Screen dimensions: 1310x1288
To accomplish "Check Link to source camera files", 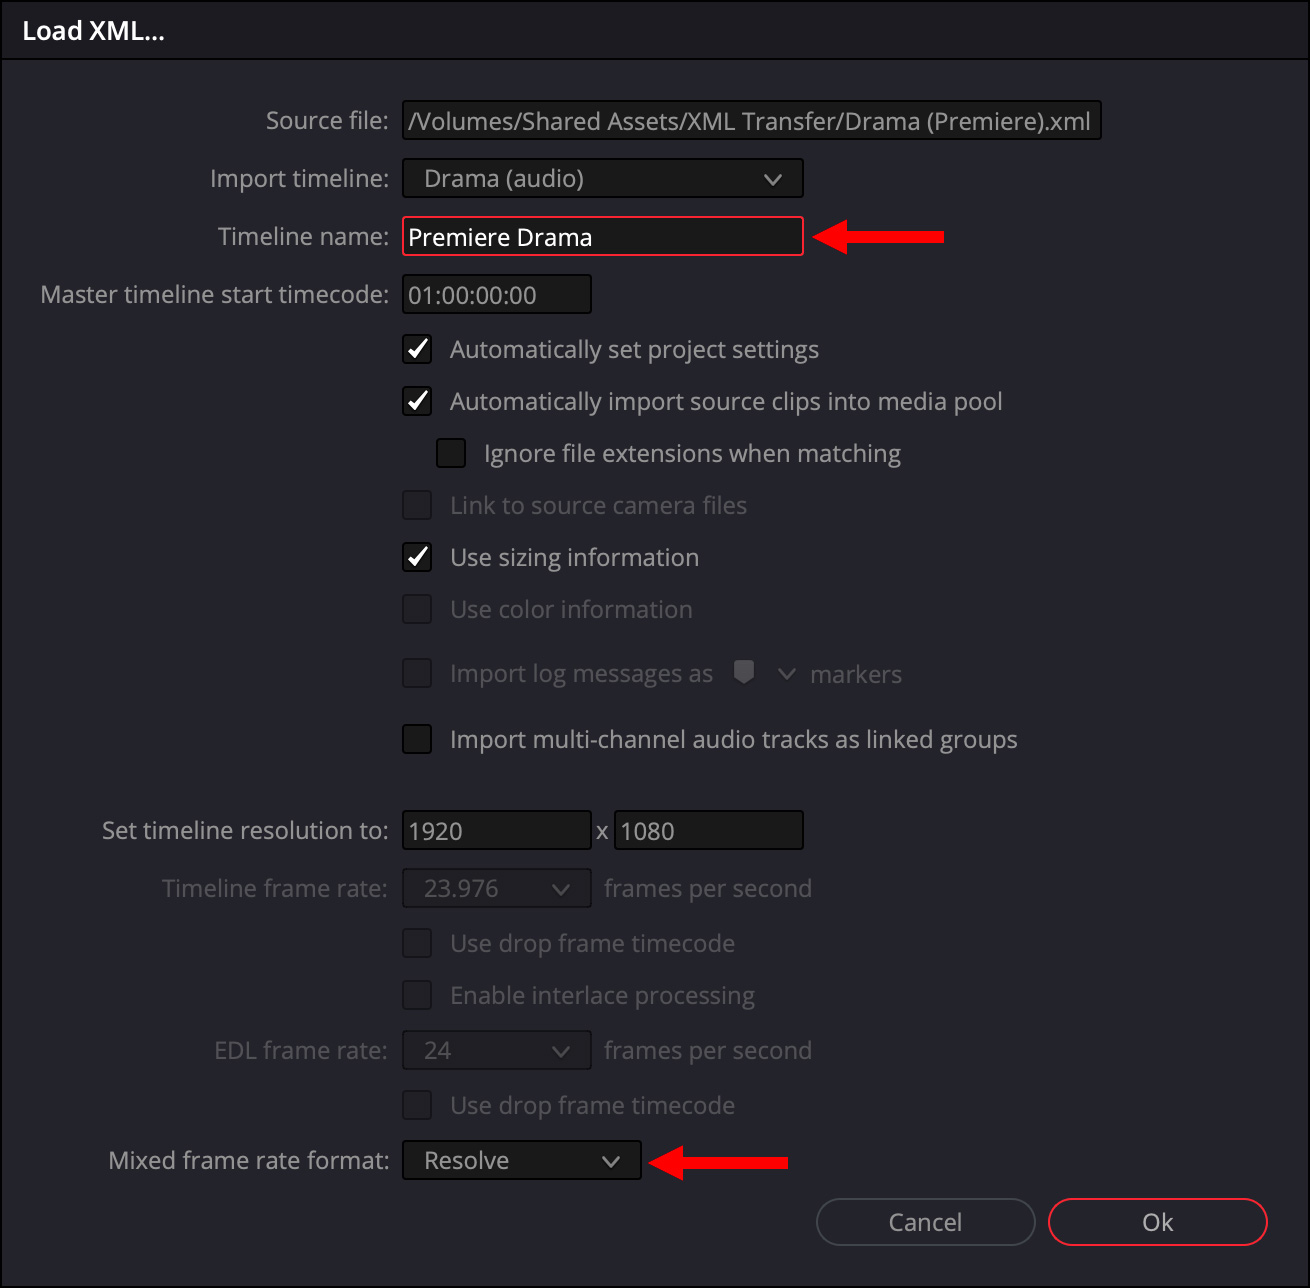I will coord(417,505).
